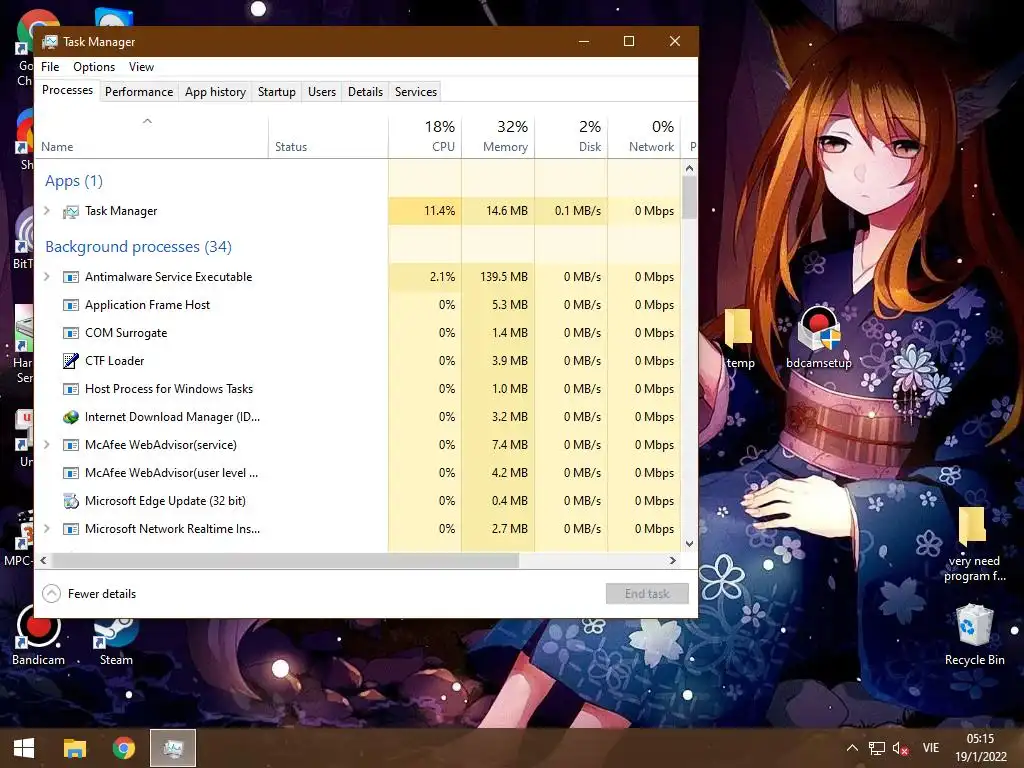The image size is (1024, 768).
Task: Click the Internet Download Manager globe icon
Action: (71, 417)
